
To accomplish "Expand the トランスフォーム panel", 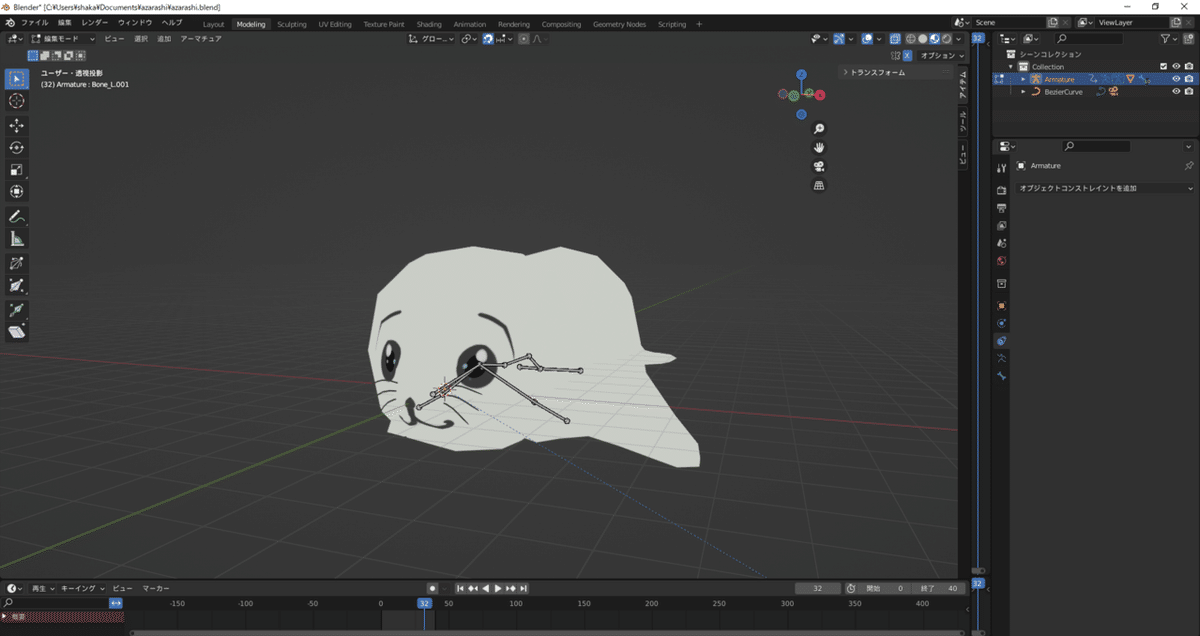I will click(x=877, y=72).
